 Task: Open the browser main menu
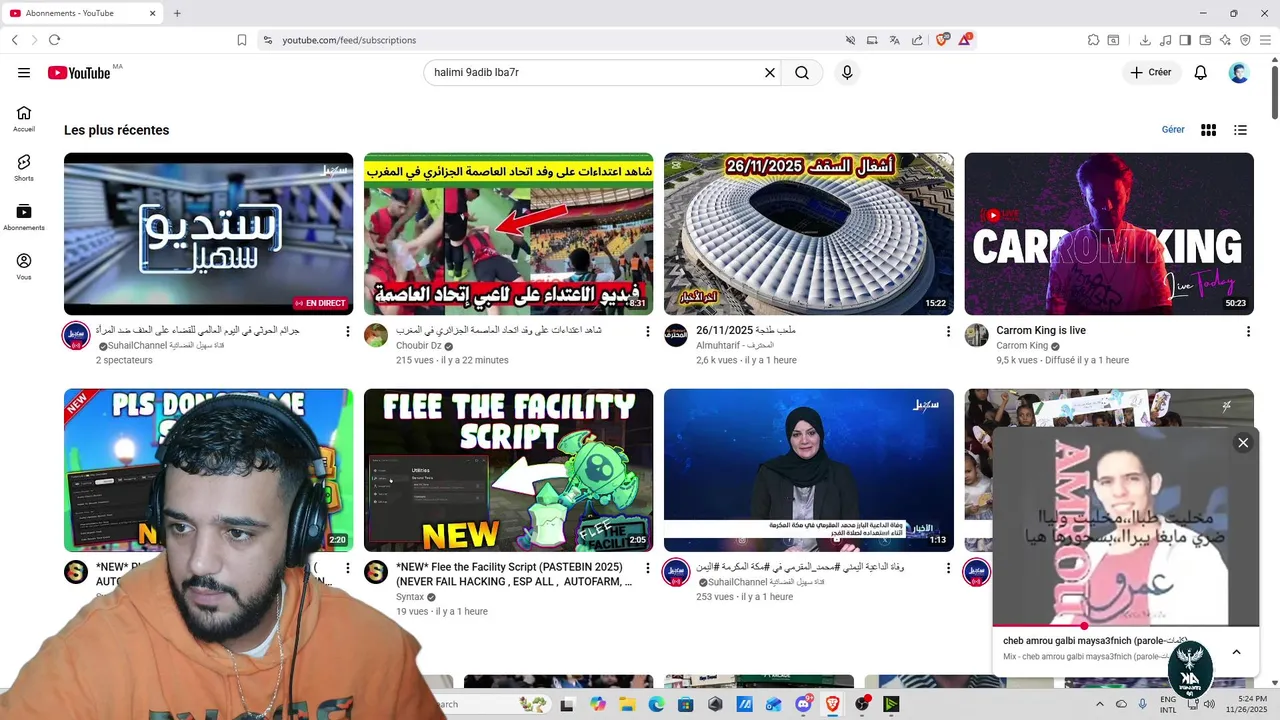(x=1265, y=40)
